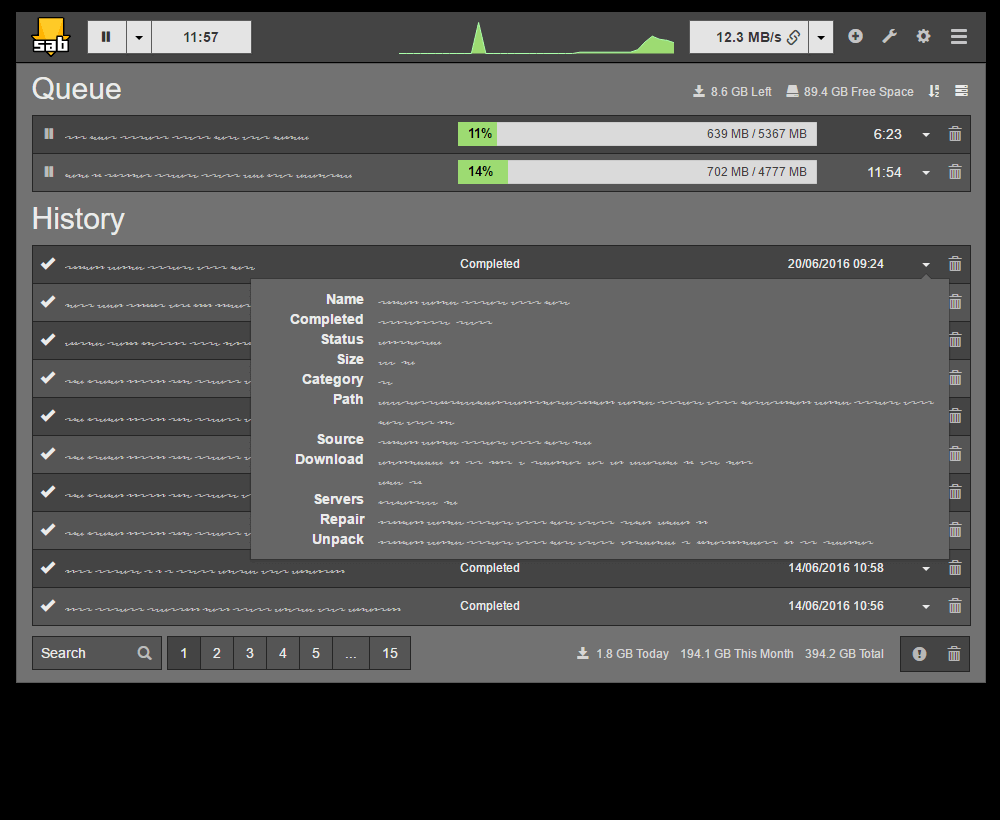Click the 12.3 MB/s speed button
Screen dimensions: 1000x820
point(749,37)
